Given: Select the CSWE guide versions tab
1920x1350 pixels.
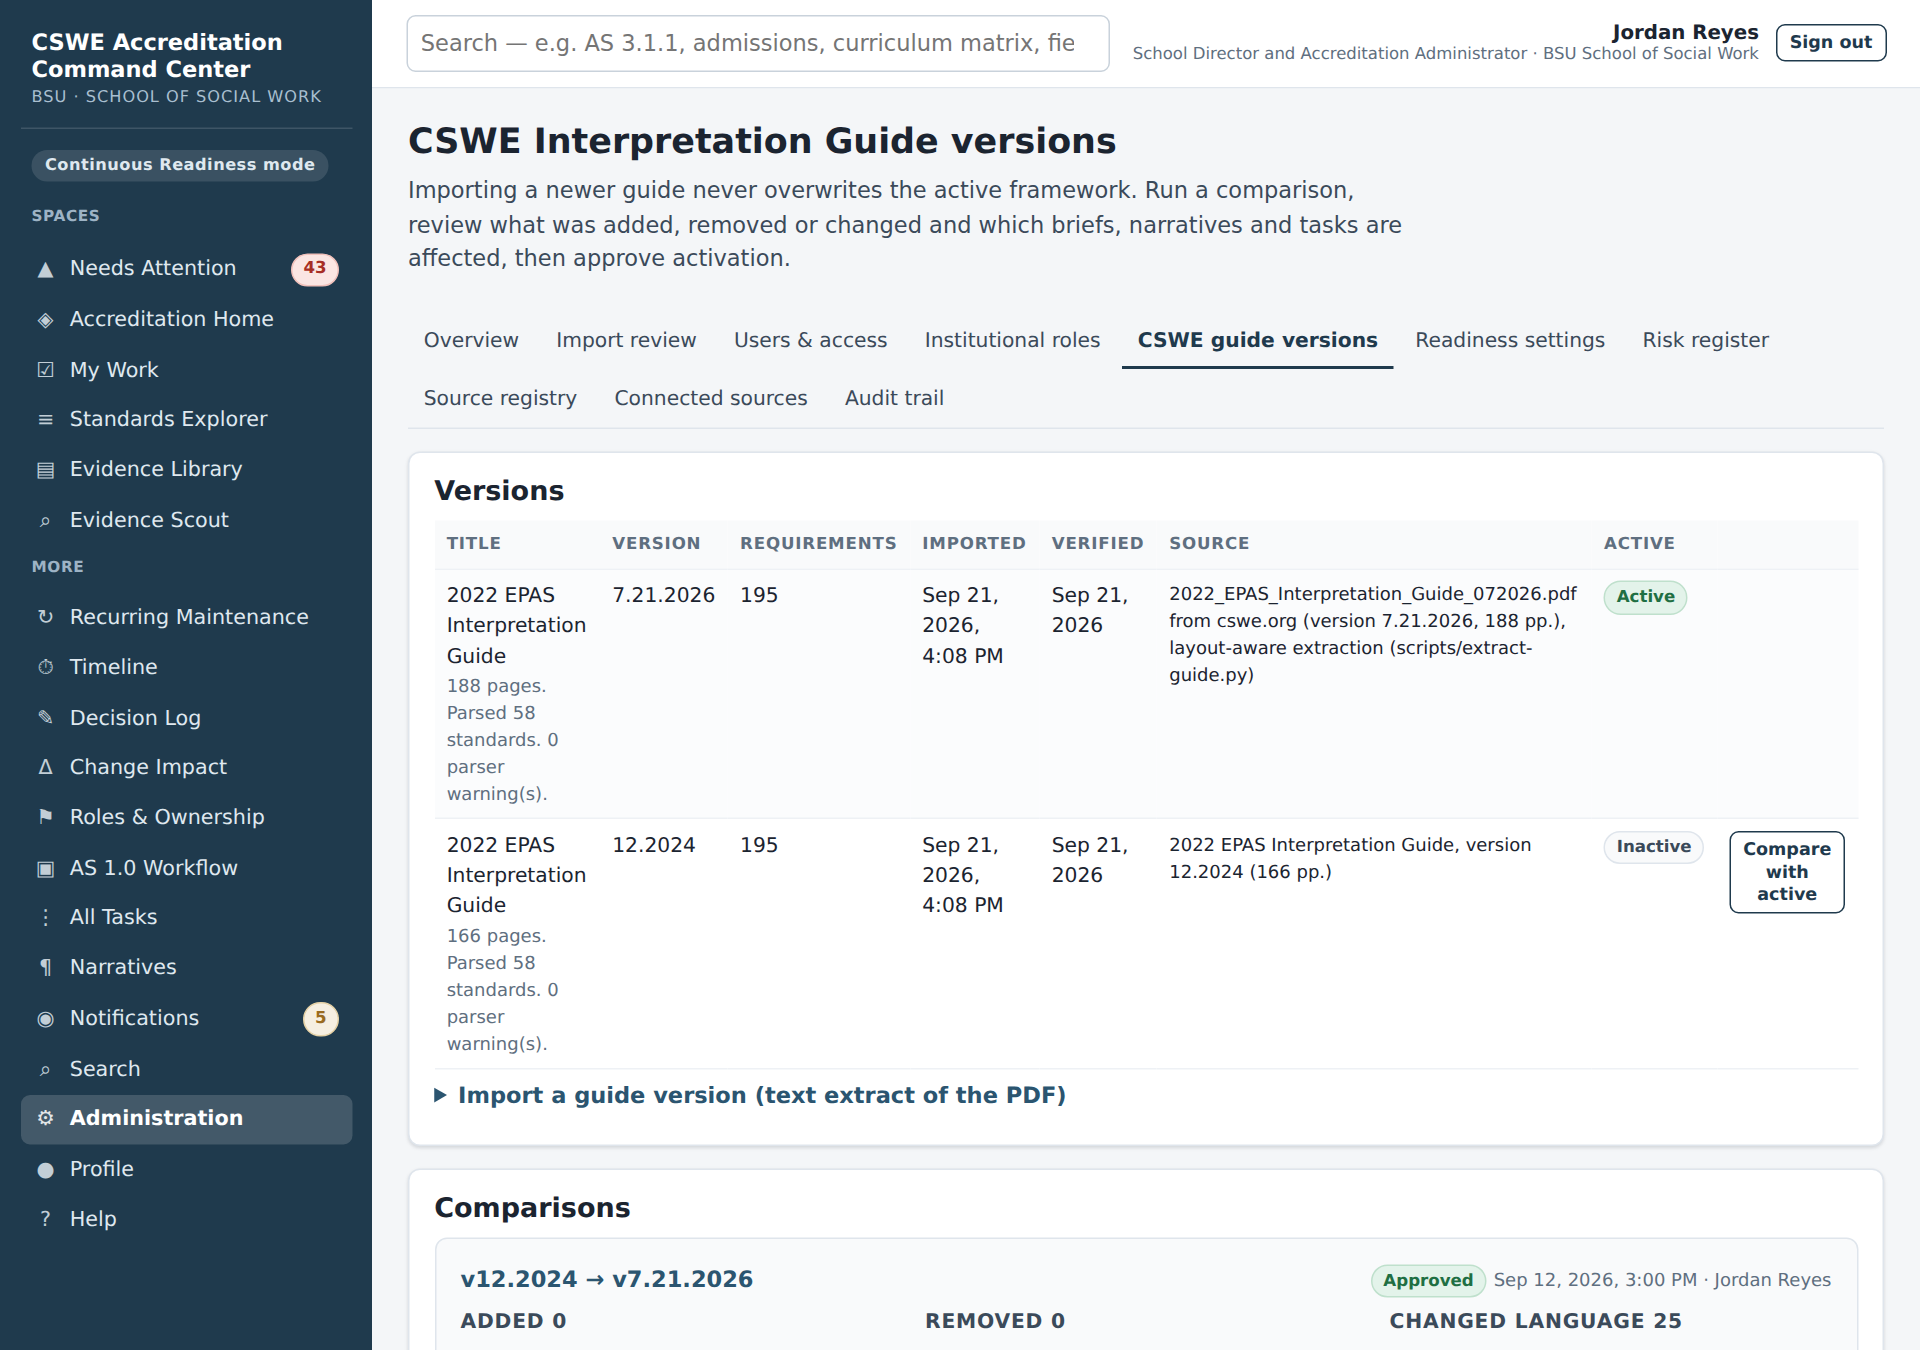Looking at the screenshot, I should pos(1257,340).
